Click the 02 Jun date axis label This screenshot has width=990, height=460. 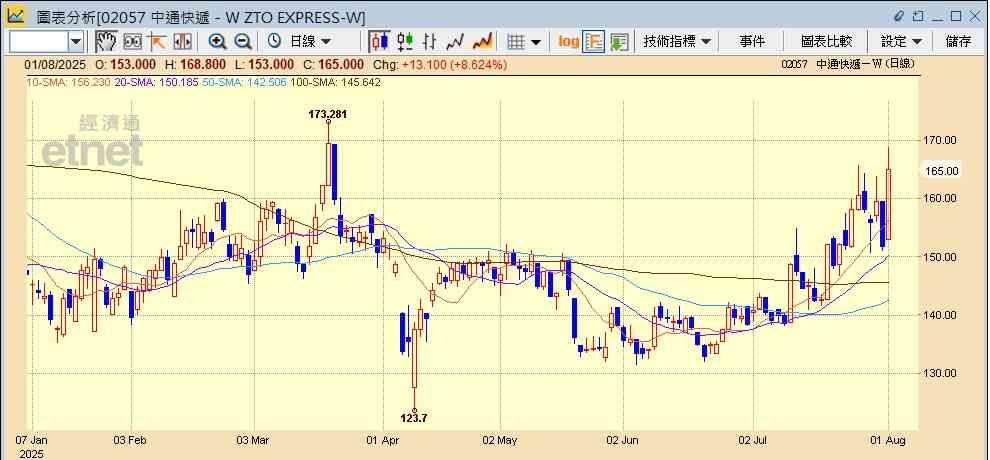[x=623, y=440]
